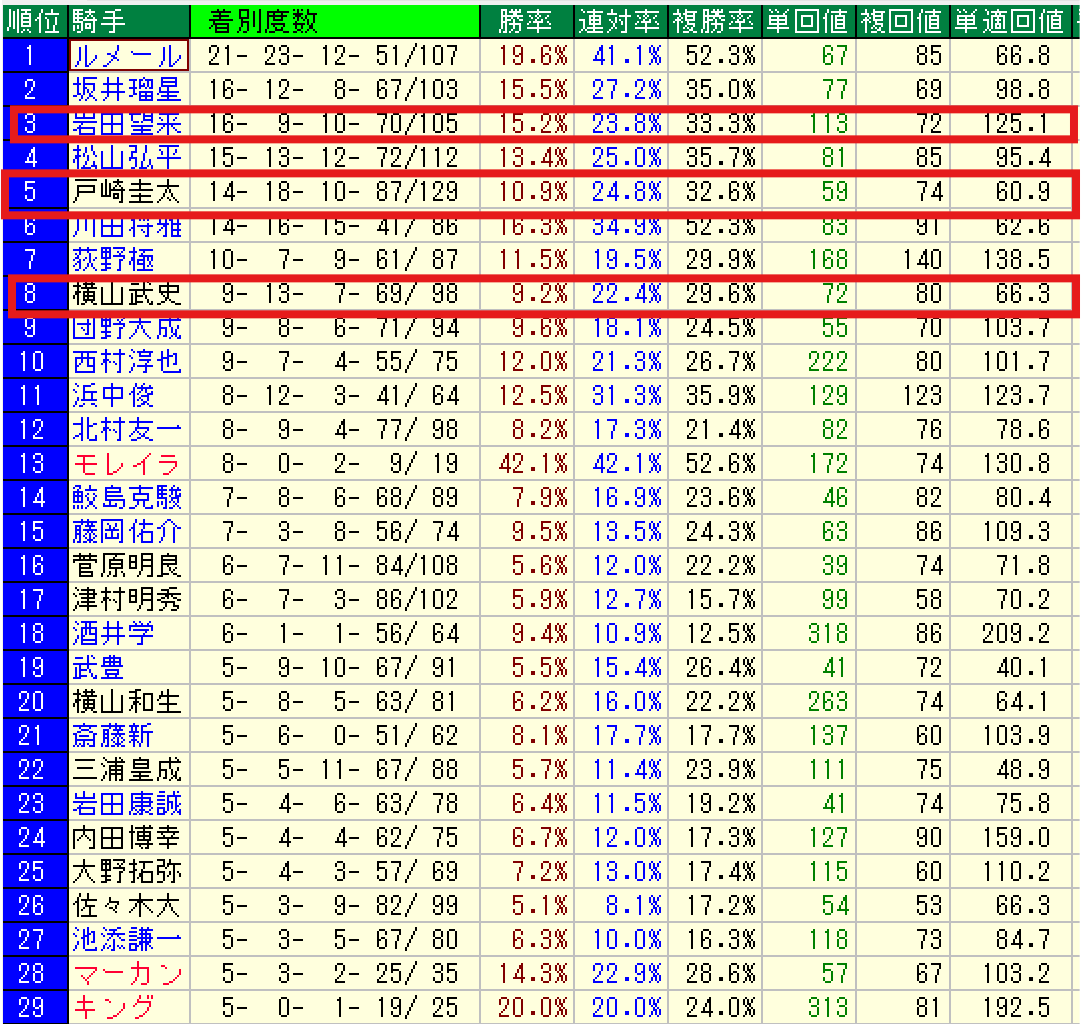1081x1024 pixels.
Task: Sort by the 勝率 column header
Action: tap(525, 20)
